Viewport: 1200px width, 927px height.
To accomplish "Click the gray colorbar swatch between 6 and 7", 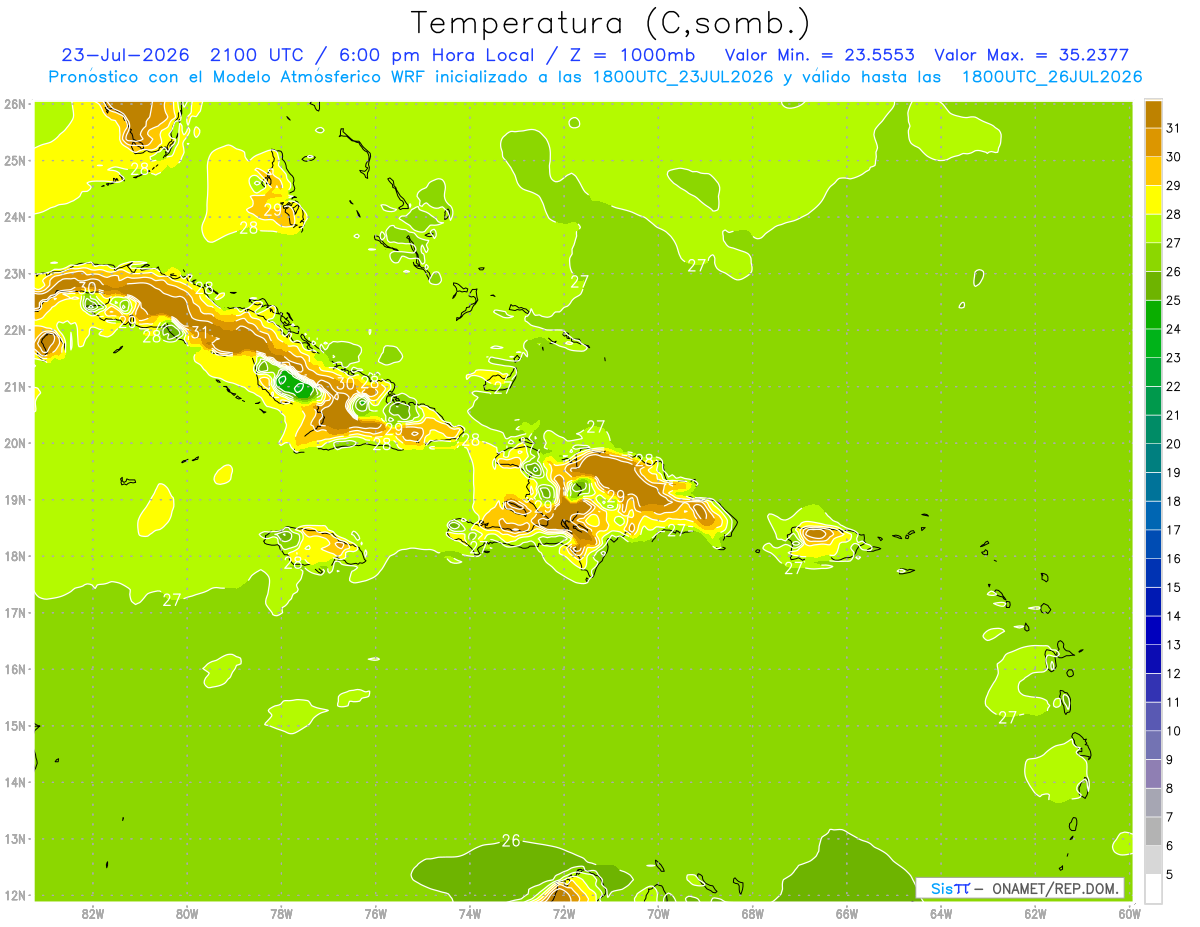I will 1153,831.
